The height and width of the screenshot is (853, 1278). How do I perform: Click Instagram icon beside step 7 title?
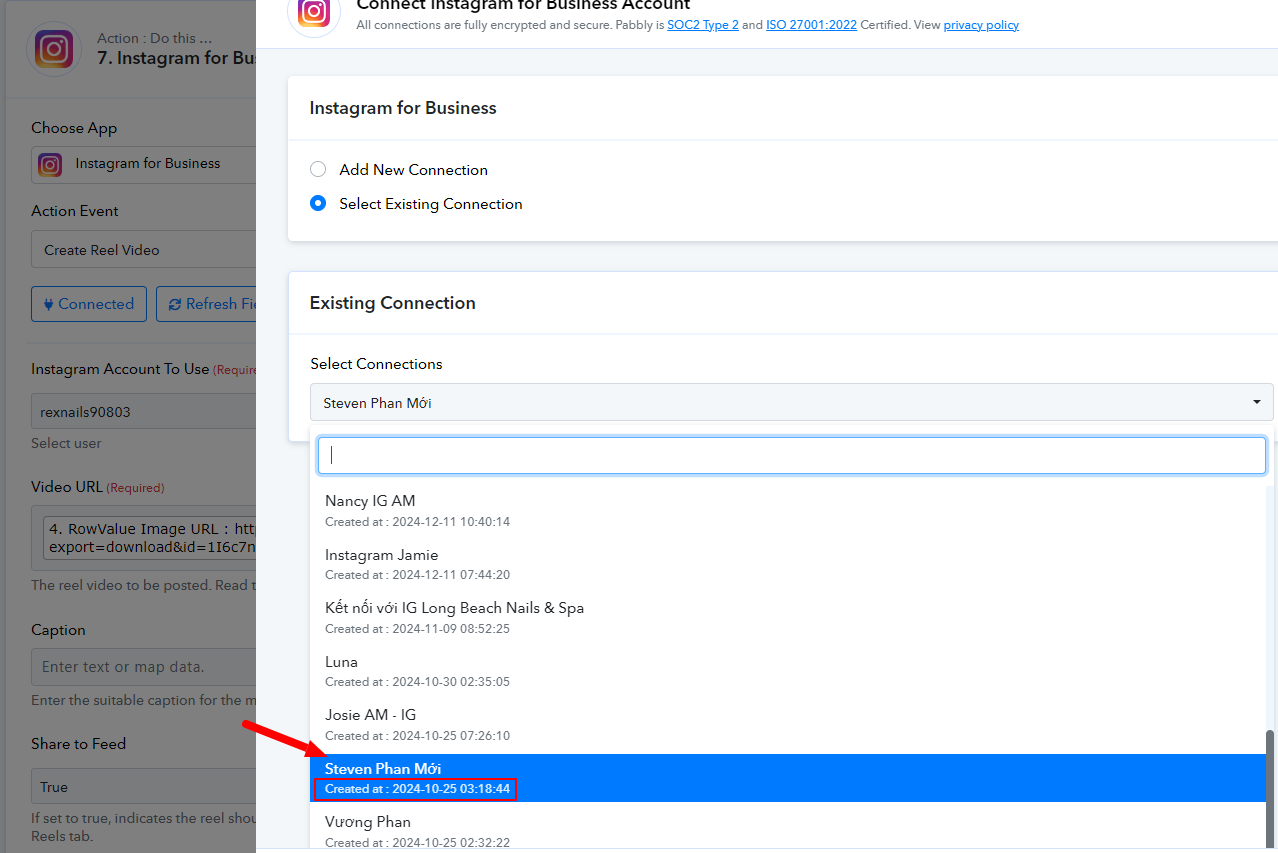(54, 49)
